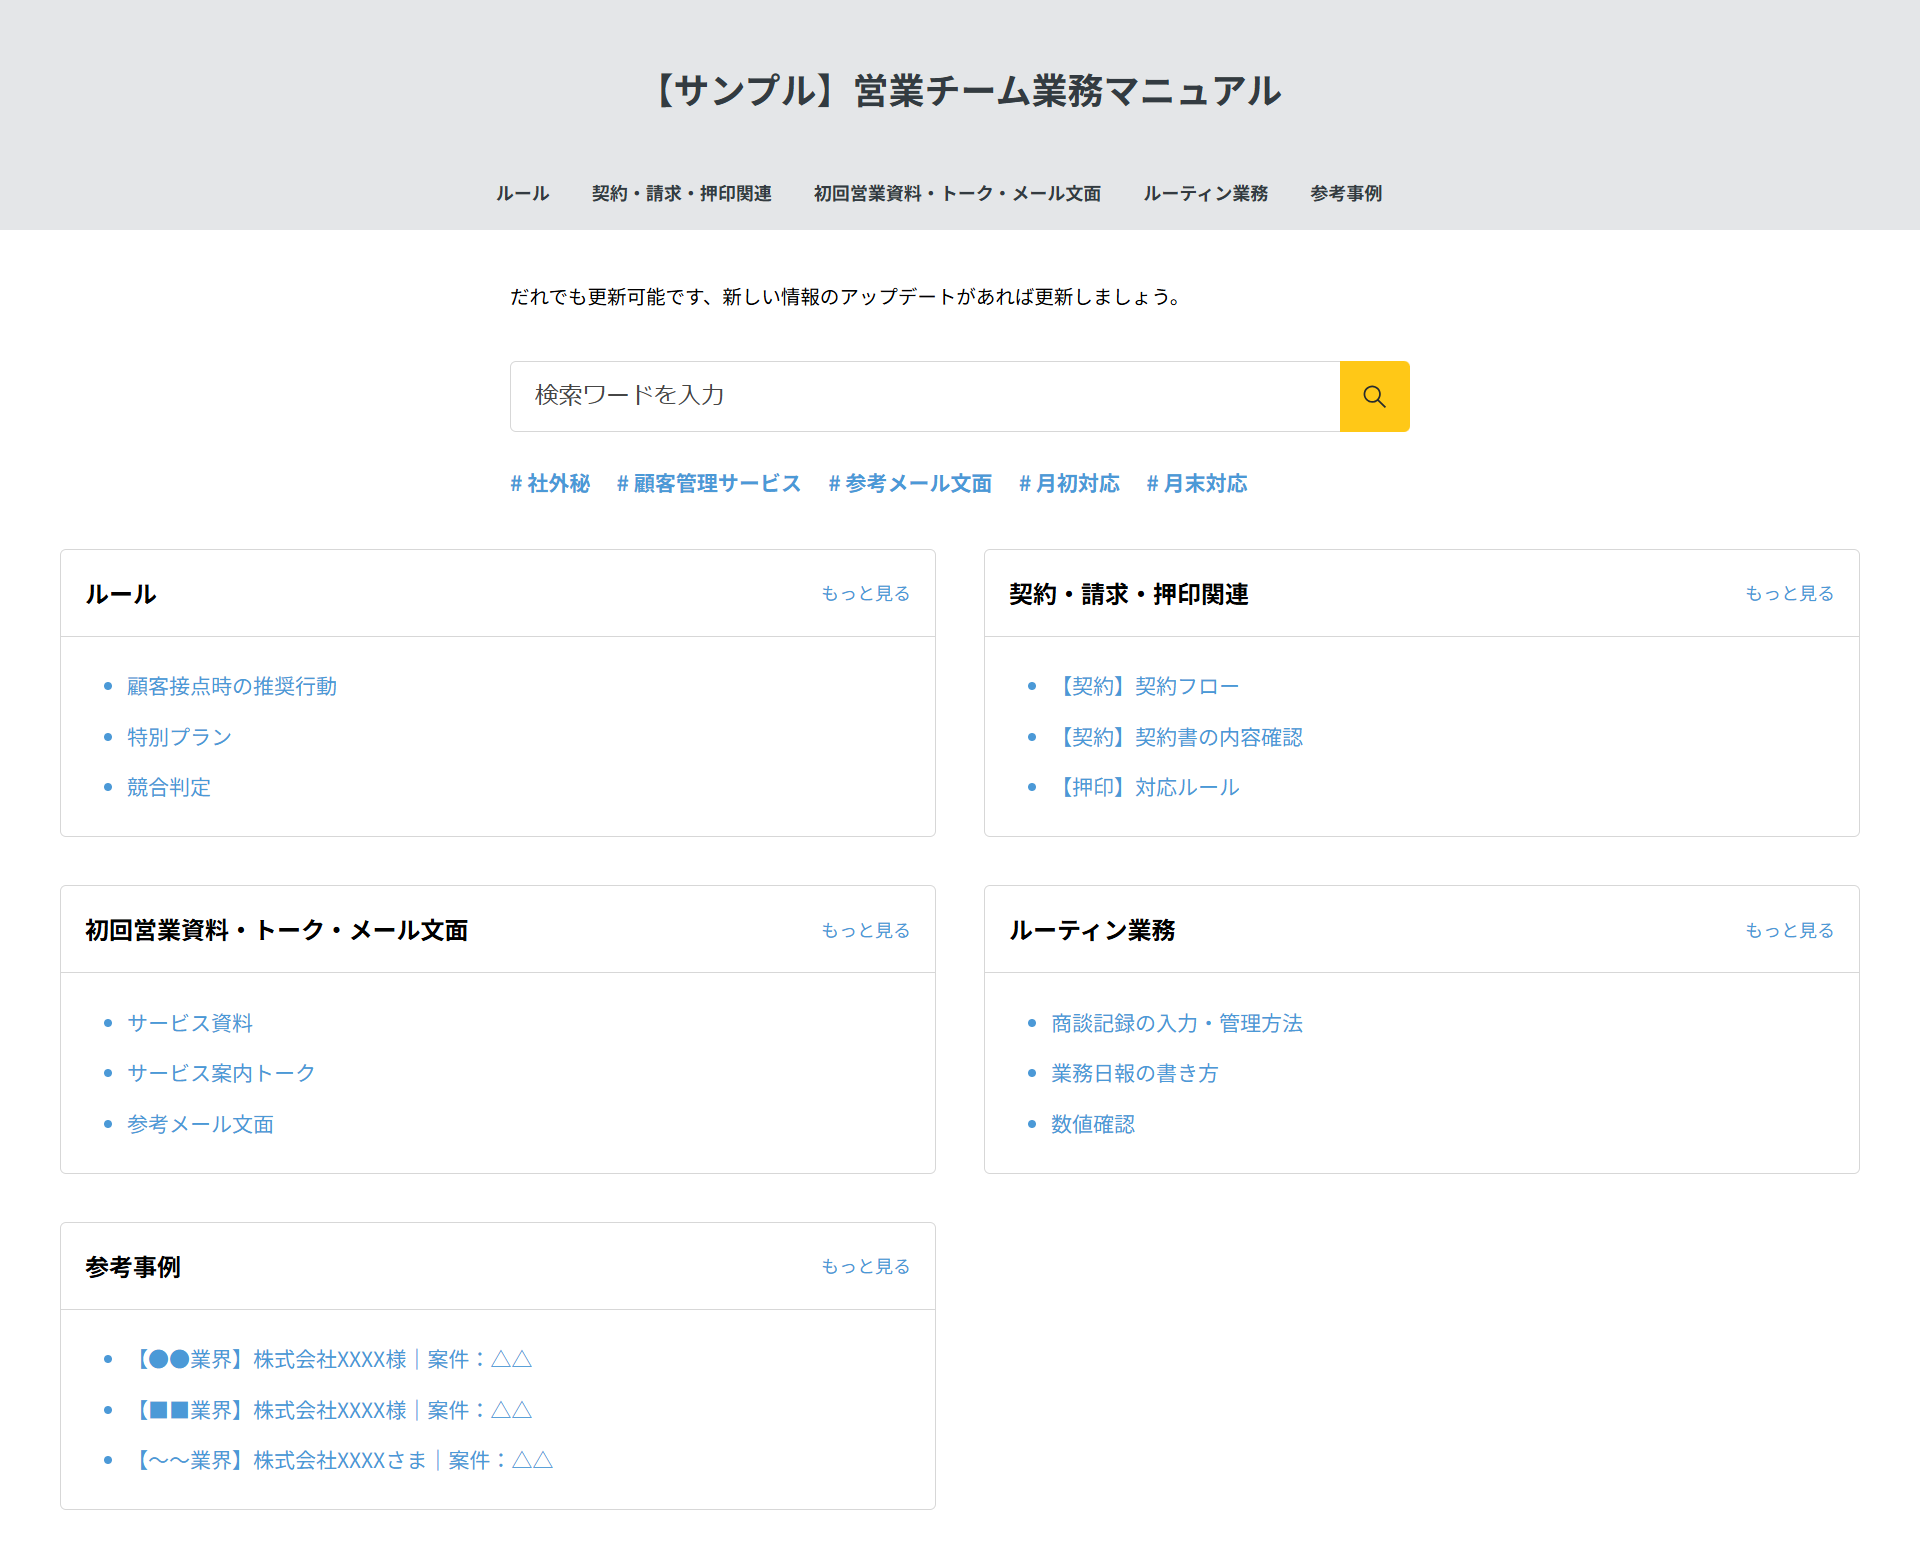
Task: Open the 参考事例 navigation menu item
Action: [x=1345, y=194]
